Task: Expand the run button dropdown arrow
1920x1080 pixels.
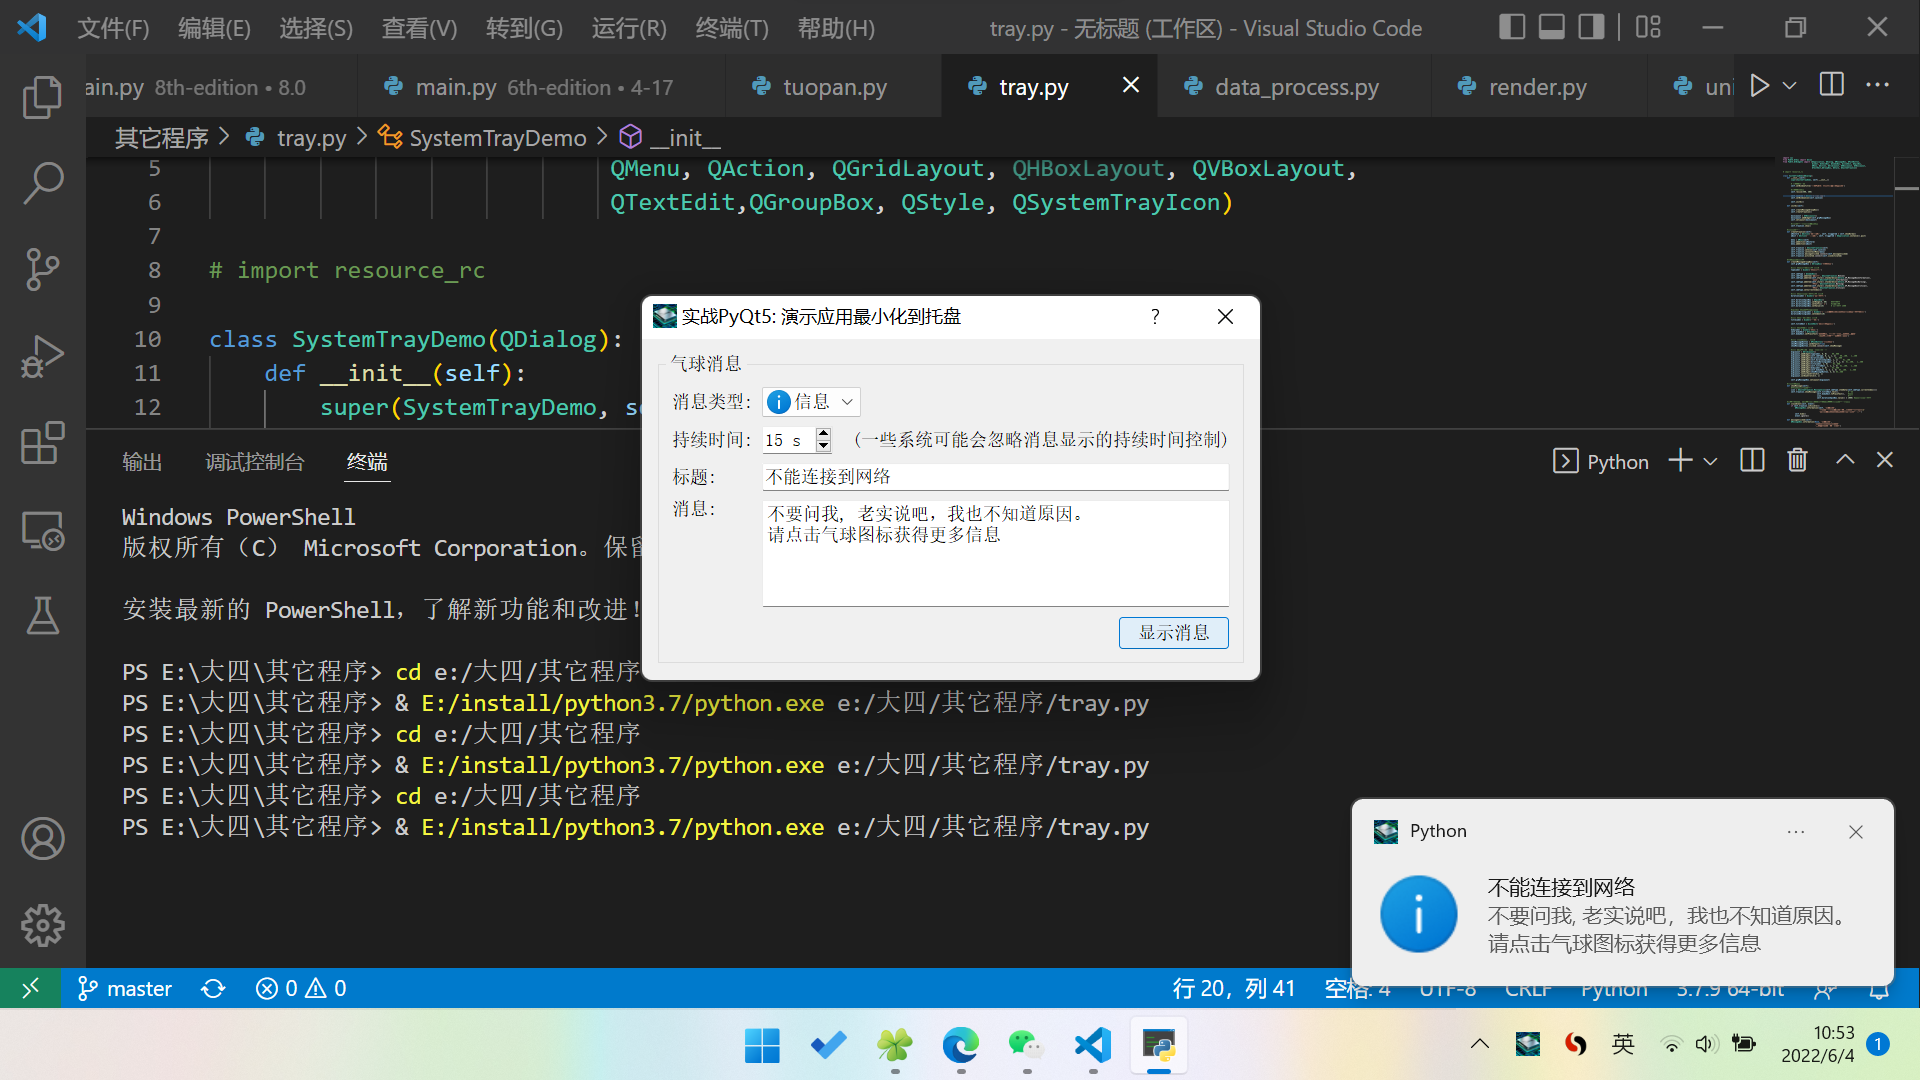Action: point(1790,86)
